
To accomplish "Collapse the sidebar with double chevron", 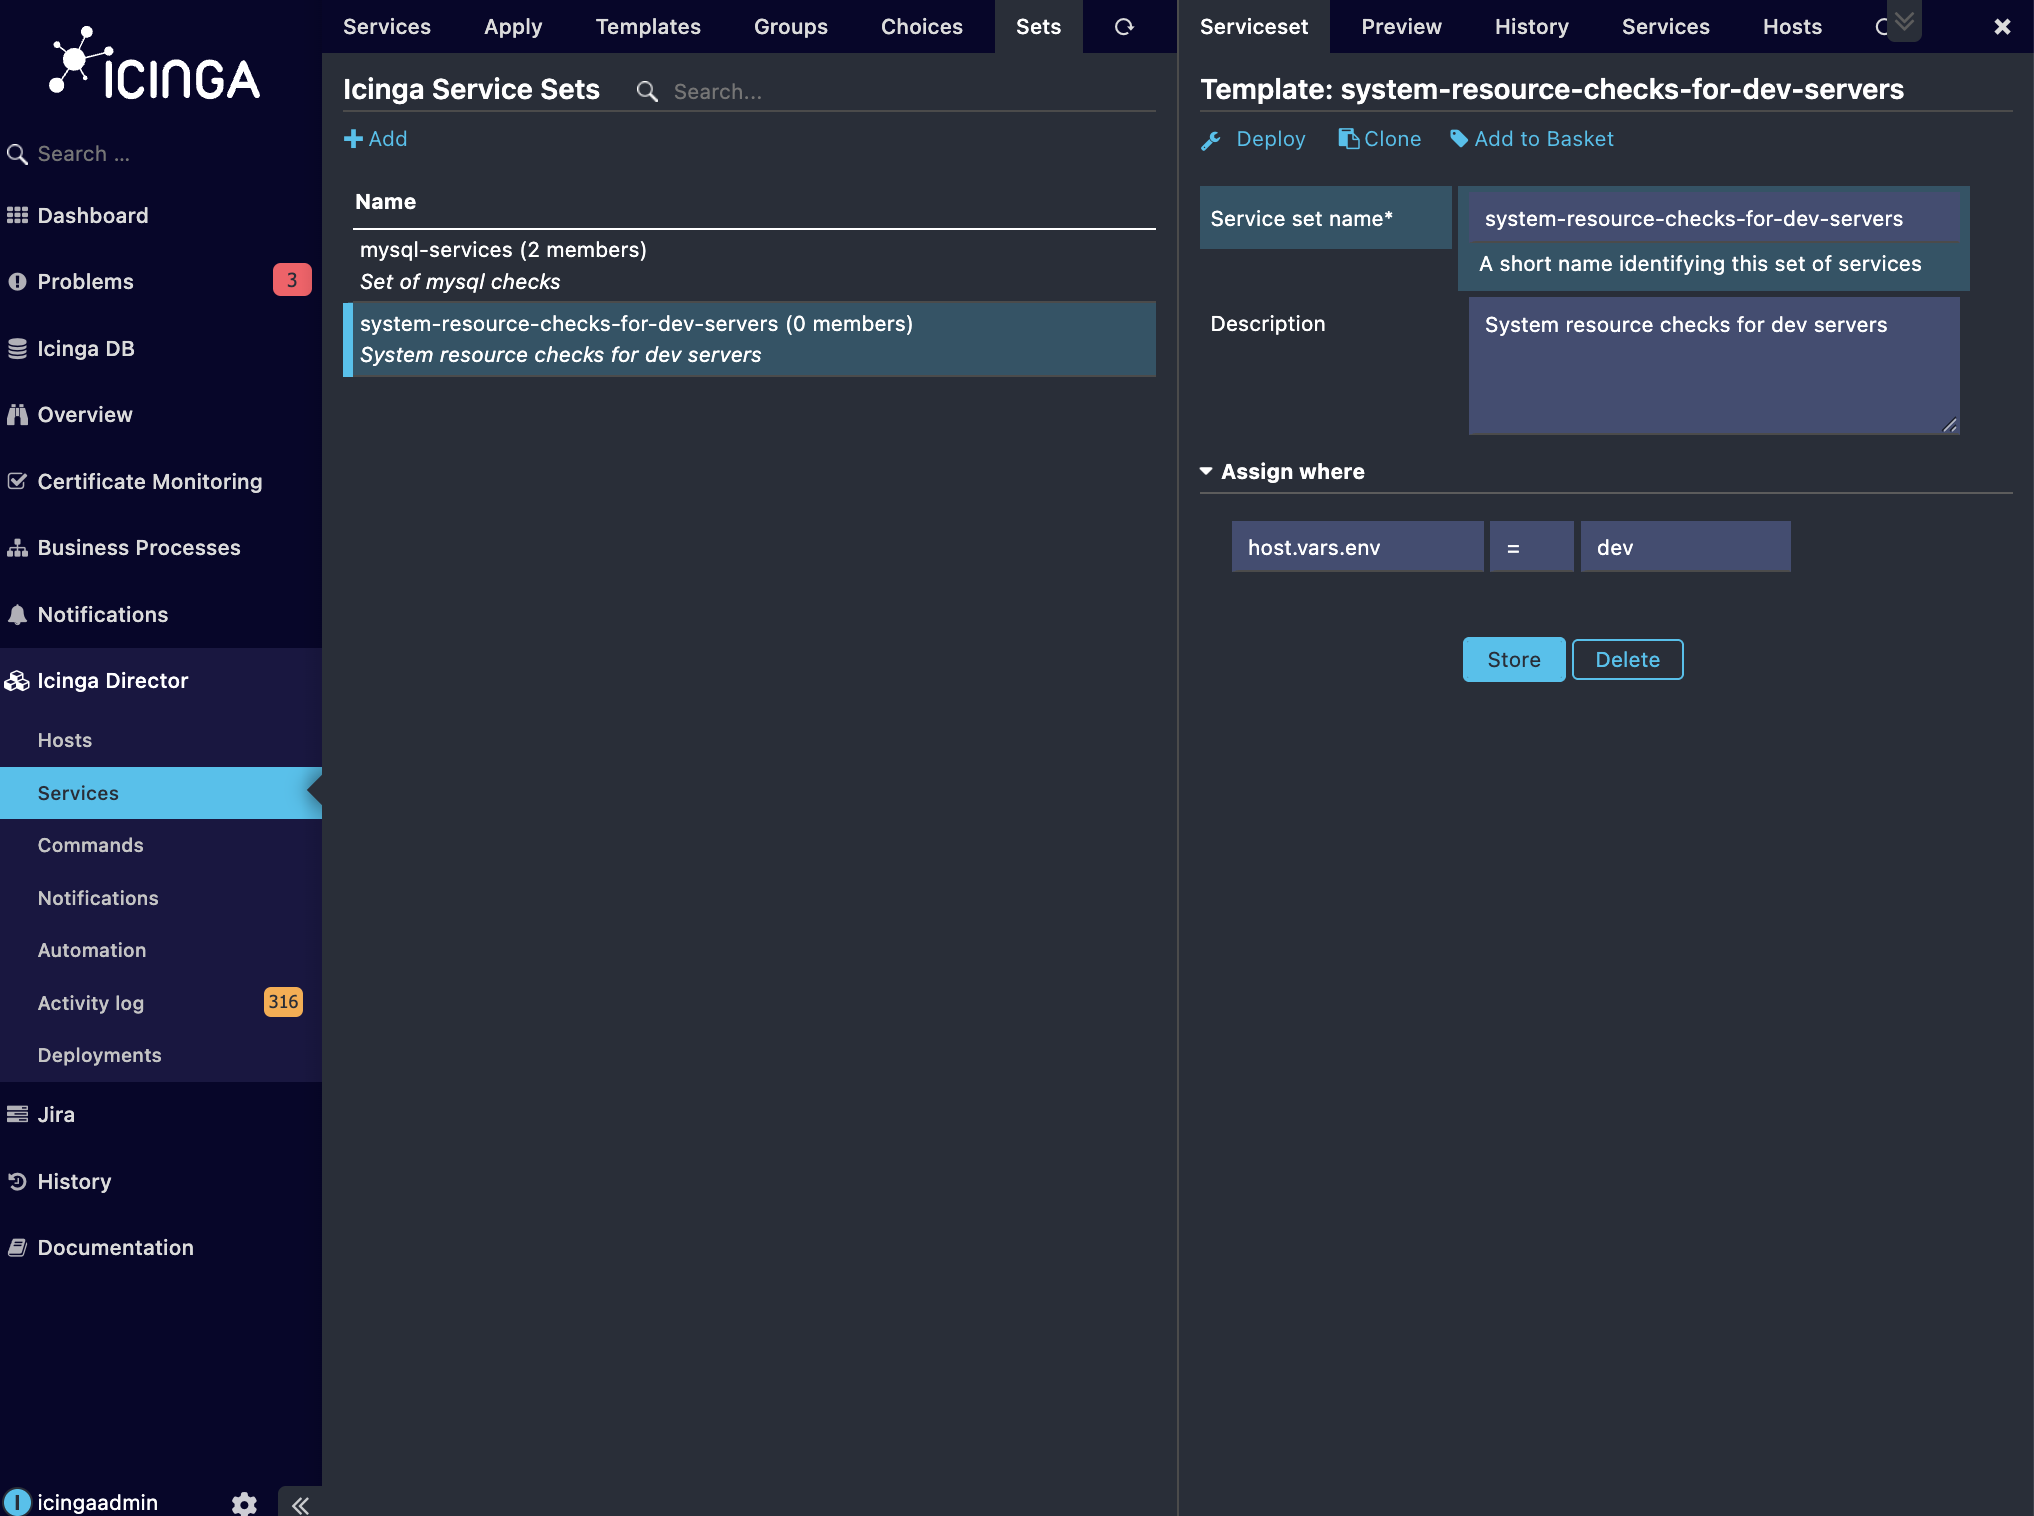I will coord(300,1503).
